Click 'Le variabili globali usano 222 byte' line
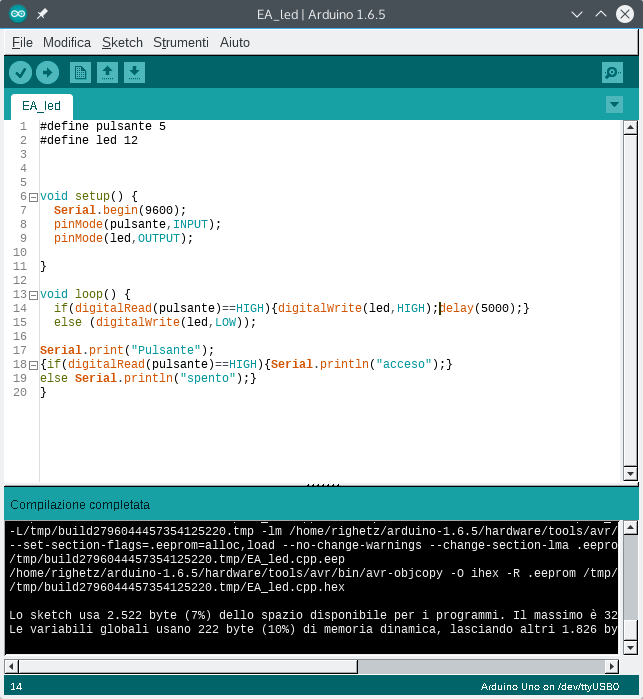Viewport: 643px width, 699px height. click(x=313, y=629)
